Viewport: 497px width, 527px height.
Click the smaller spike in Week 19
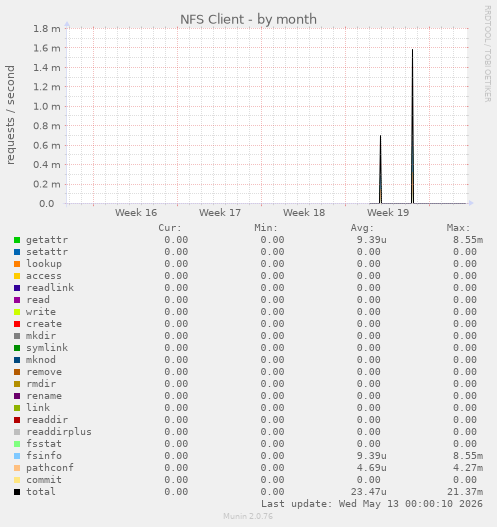[x=380, y=169]
